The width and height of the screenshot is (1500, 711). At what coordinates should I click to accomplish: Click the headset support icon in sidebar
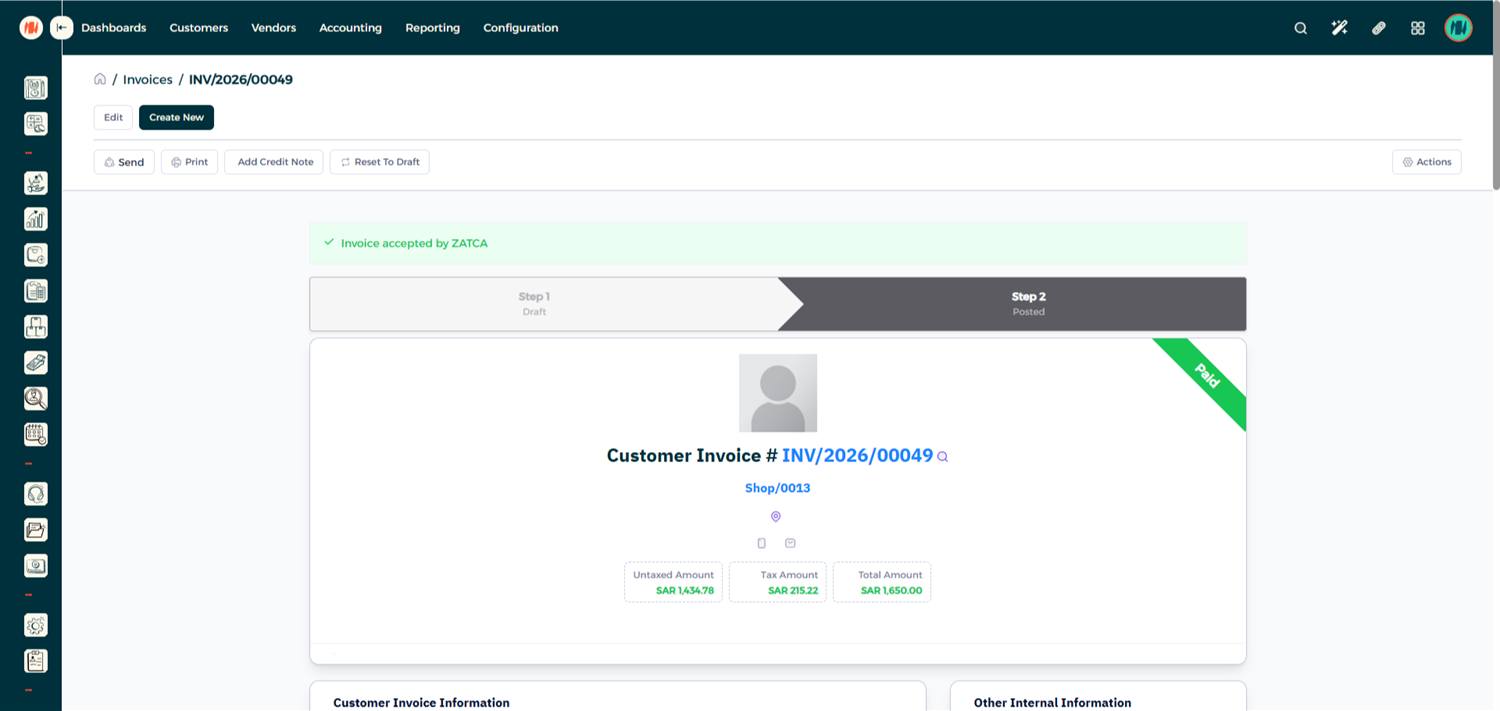(x=36, y=494)
